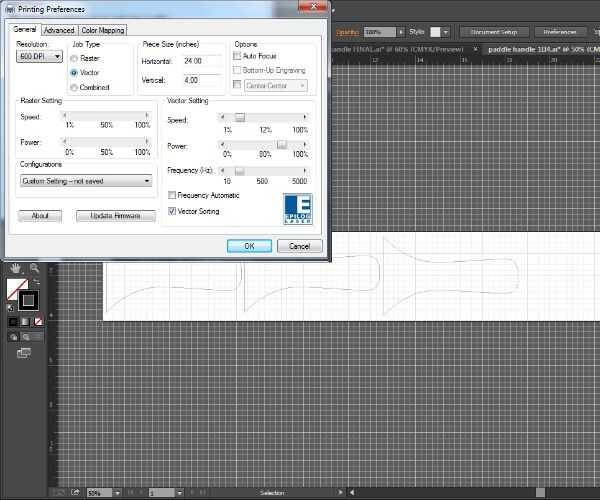Image resolution: width=600 pixels, height=500 pixels.
Task: Click Frequency slider left arrow
Action: click(x=222, y=171)
